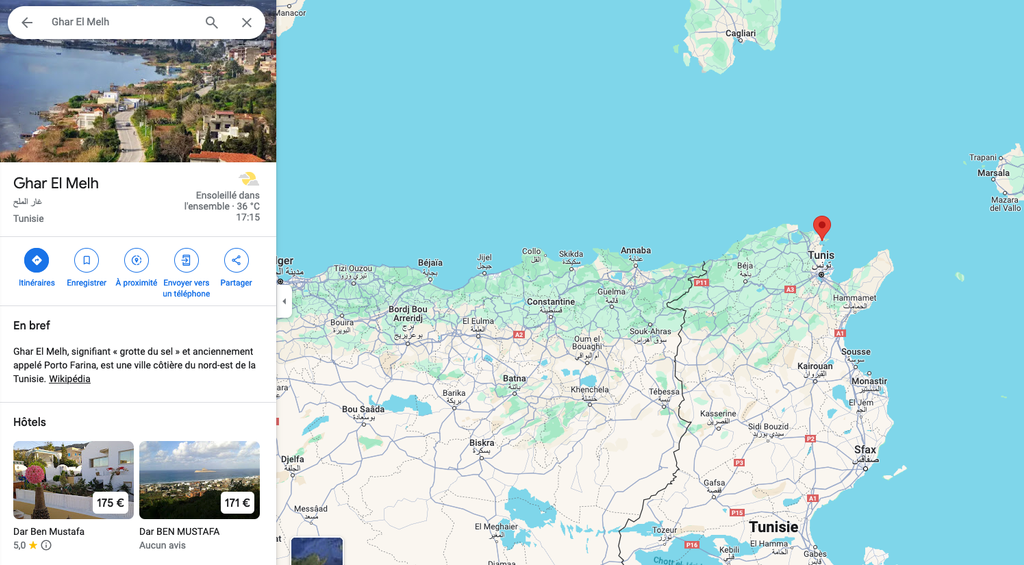Image resolution: width=1024 pixels, height=565 pixels.
Task: Send to phone with Envoyer icon
Action: [x=186, y=260]
